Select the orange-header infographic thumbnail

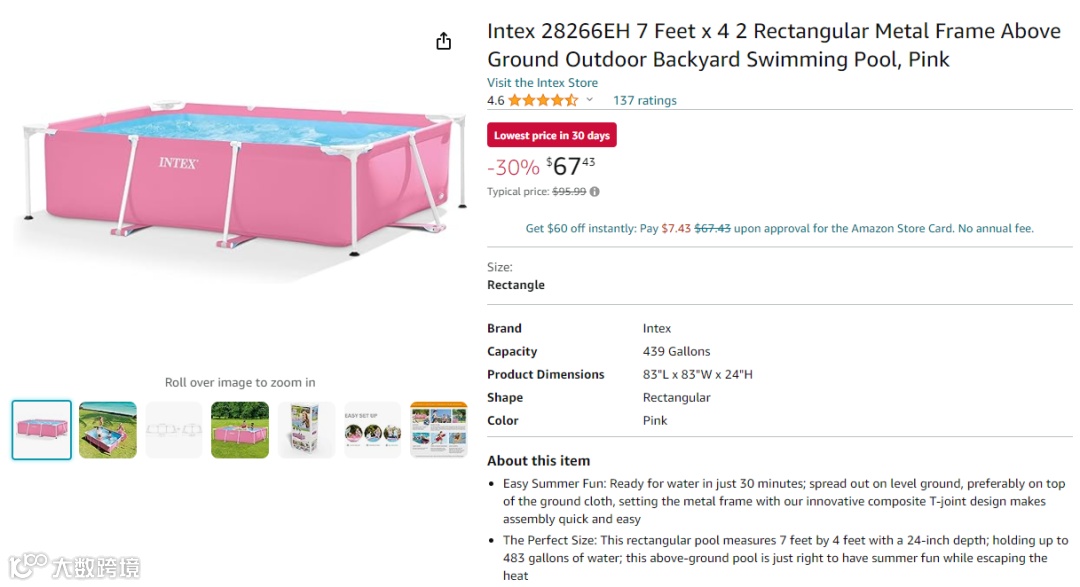(438, 430)
